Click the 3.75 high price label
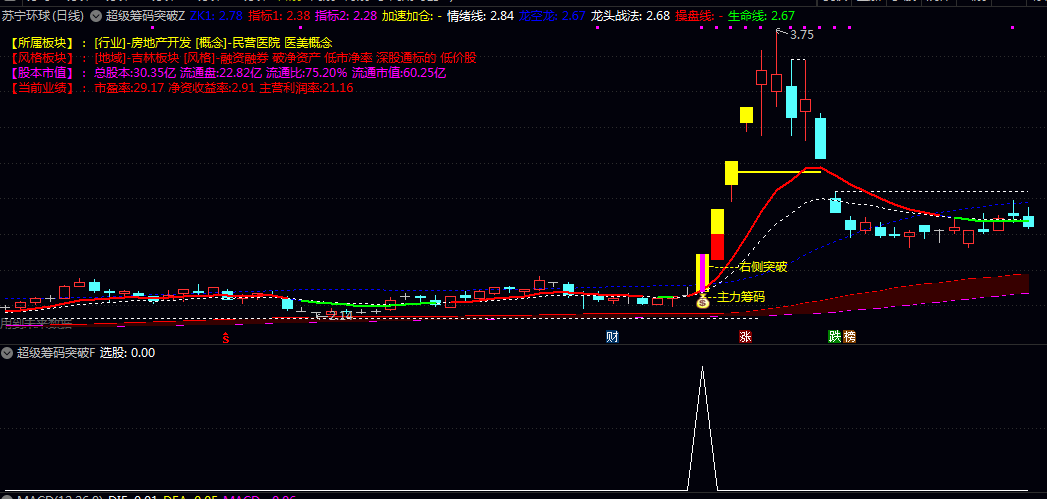This screenshot has height=499, width=1047. 801,35
